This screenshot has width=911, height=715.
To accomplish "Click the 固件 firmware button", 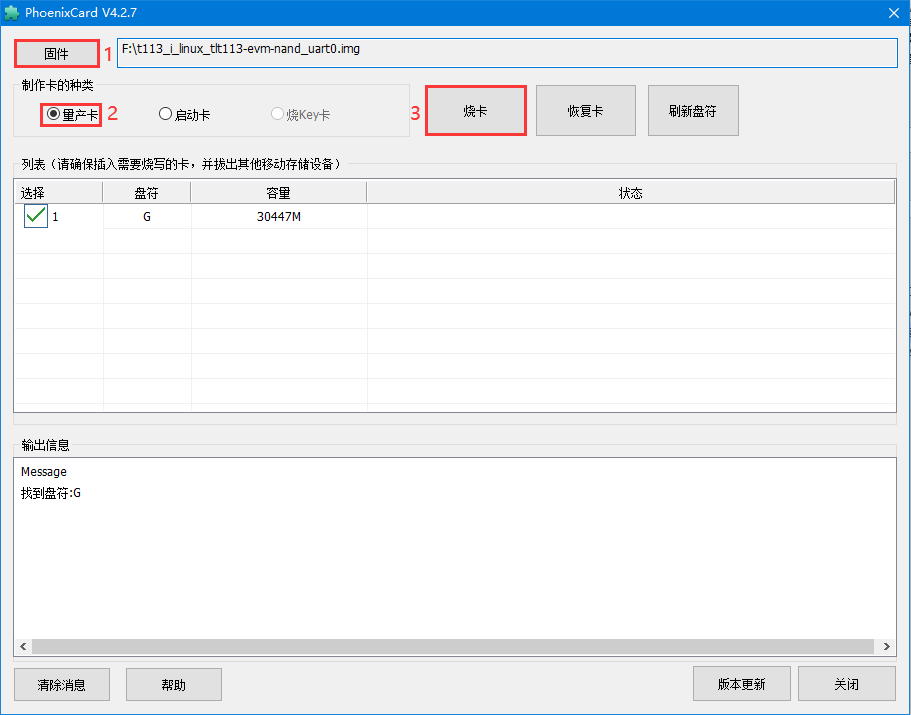I will coord(56,54).
